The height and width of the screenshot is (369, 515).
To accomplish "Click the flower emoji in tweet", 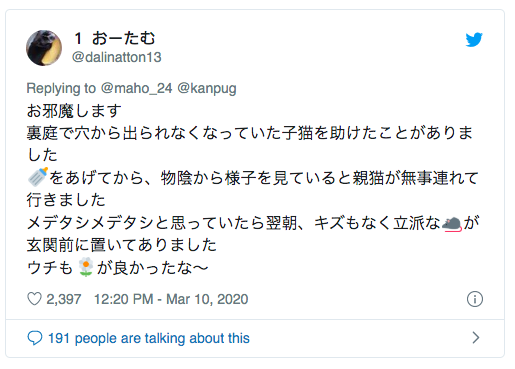I will [x=86, y=267].
